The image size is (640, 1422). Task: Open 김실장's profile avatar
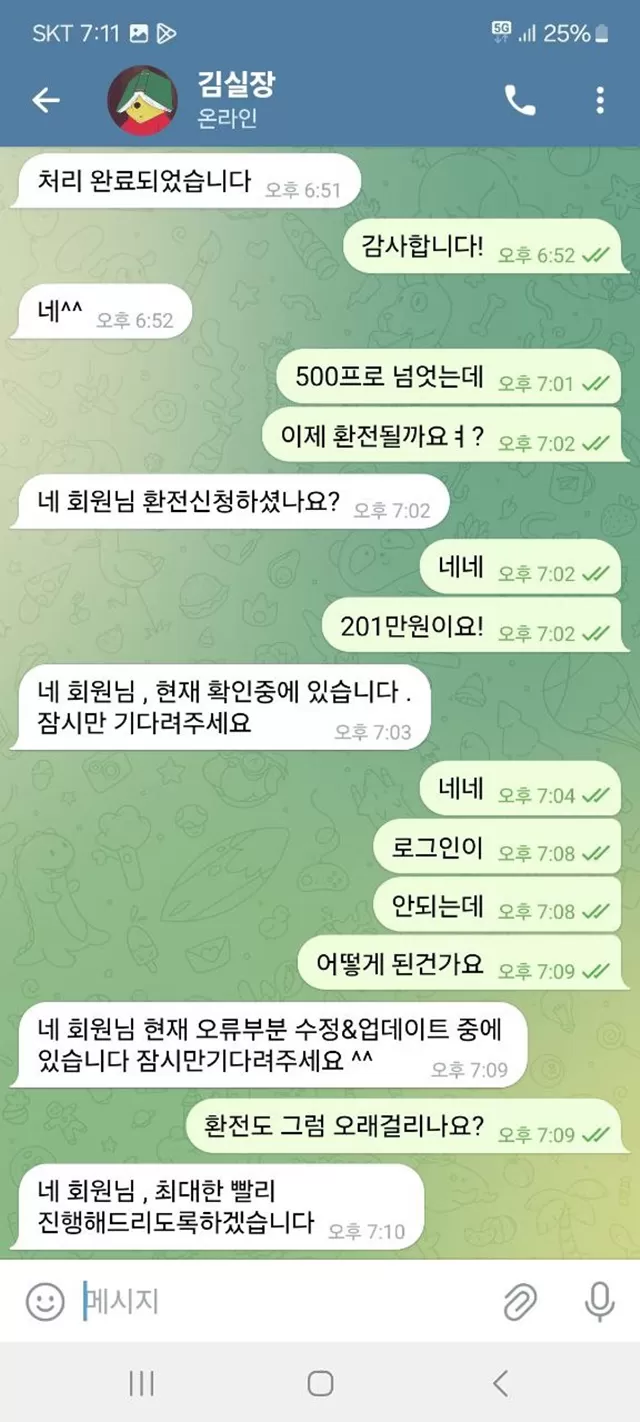[x=142, y=100]
